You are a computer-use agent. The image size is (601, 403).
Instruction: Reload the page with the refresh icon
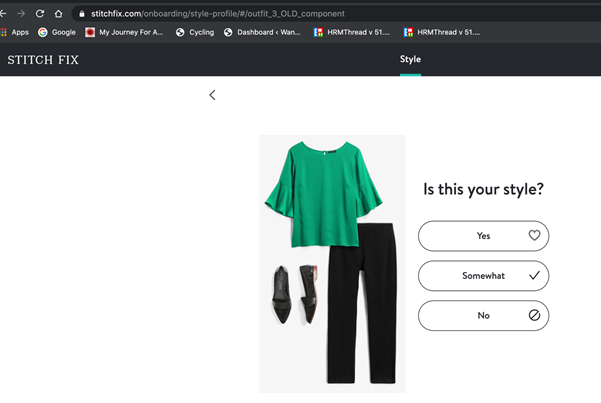(40, 14)
